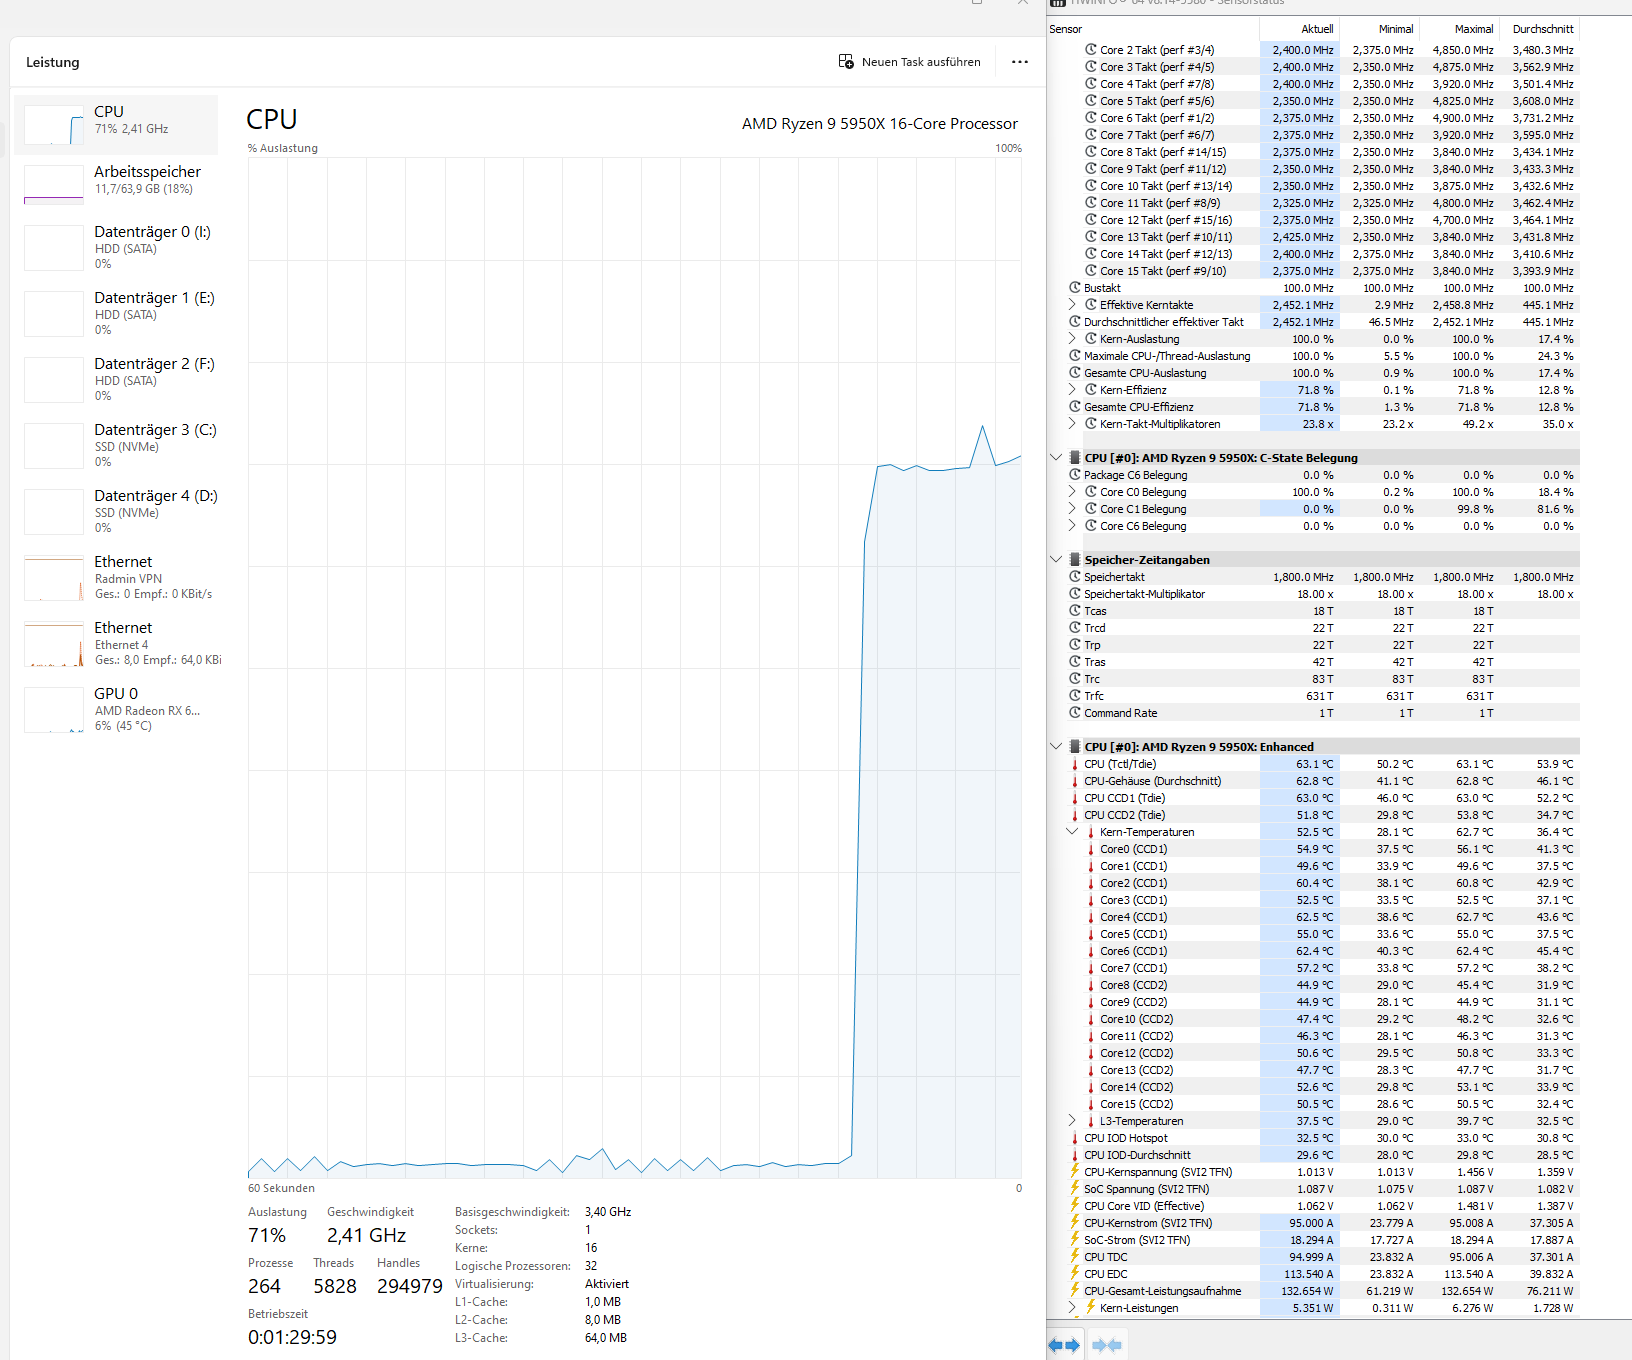Expand the Kern-Auslastung sensor group
1632x1360 pixels.
pos(1072,339)
